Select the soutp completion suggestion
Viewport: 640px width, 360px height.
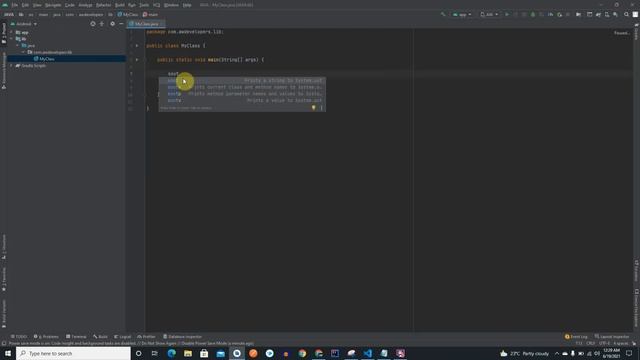pyautogui.click(x=242, y=93)
